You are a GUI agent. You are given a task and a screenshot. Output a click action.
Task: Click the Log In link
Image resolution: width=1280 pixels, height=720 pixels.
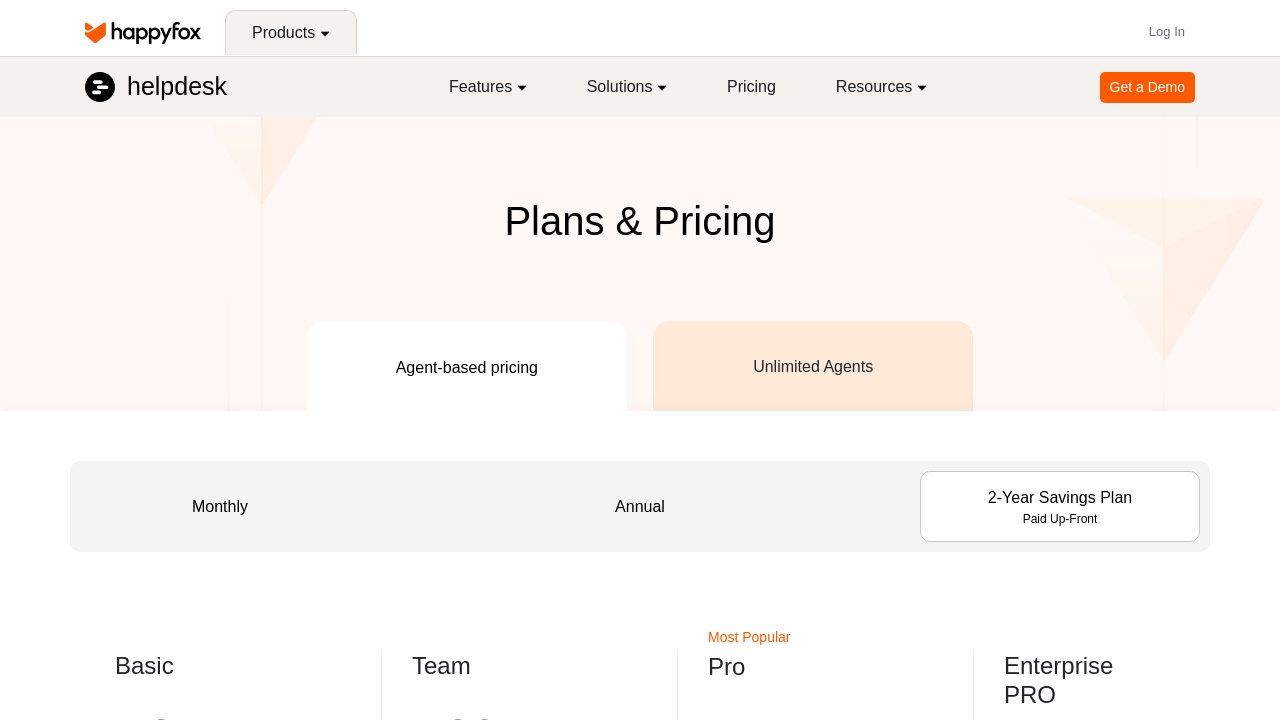tap(1167, 32)
